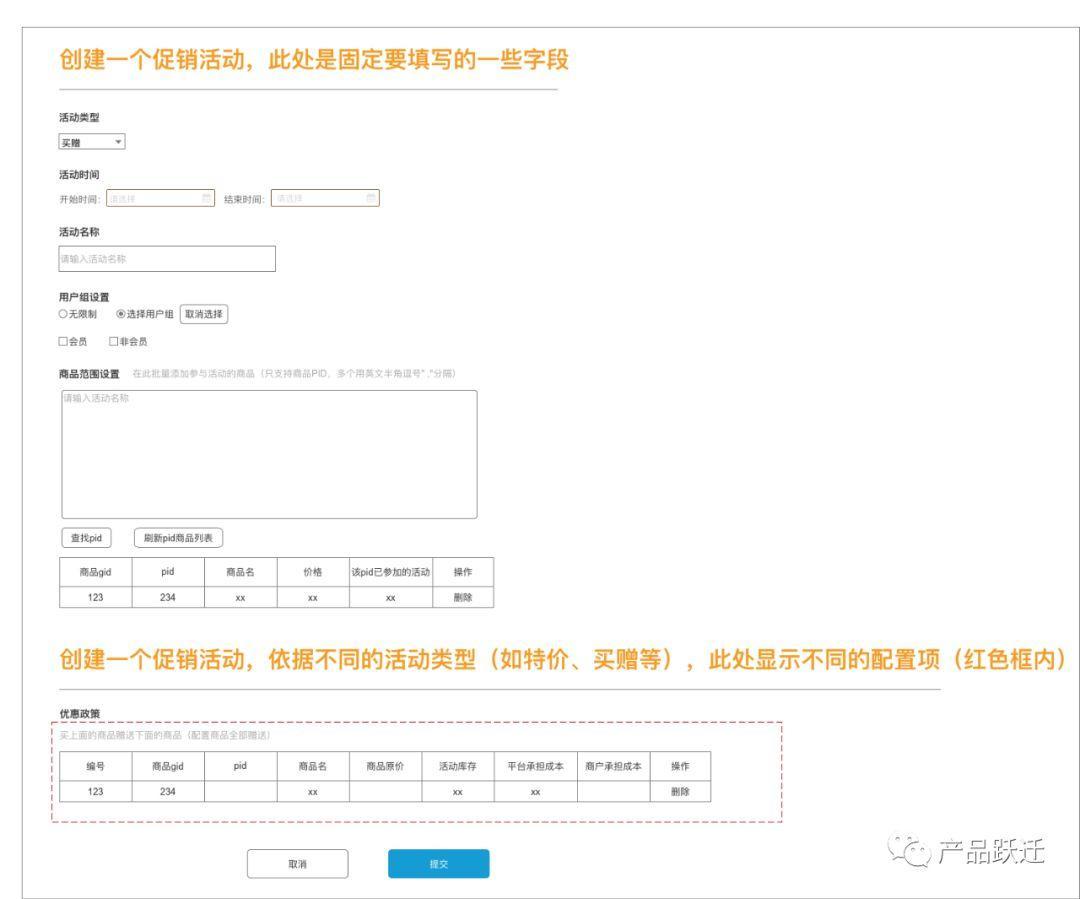Click 删除 in the pid product table

(x=462, y=596)
